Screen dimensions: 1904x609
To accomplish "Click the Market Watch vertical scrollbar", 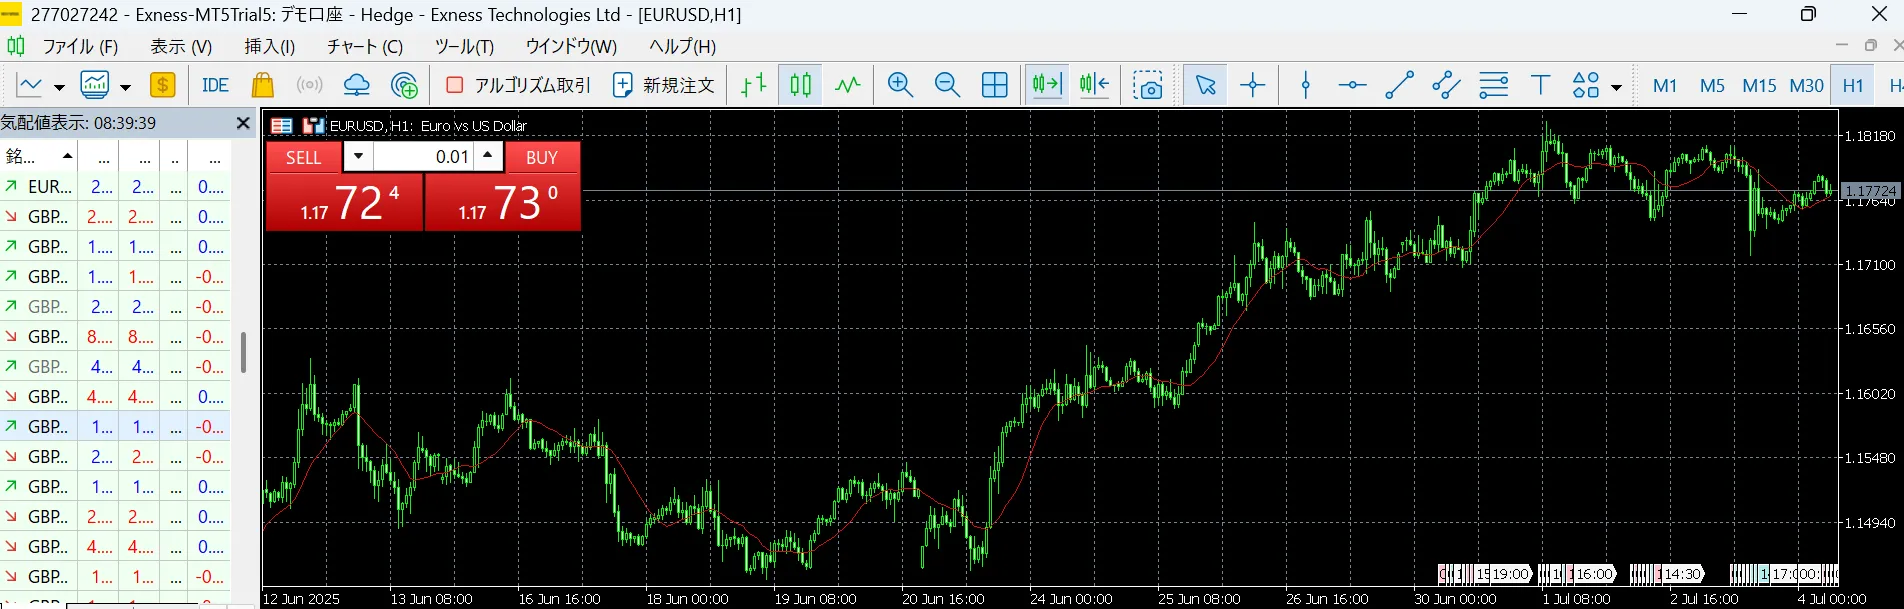I will [243, 353].
